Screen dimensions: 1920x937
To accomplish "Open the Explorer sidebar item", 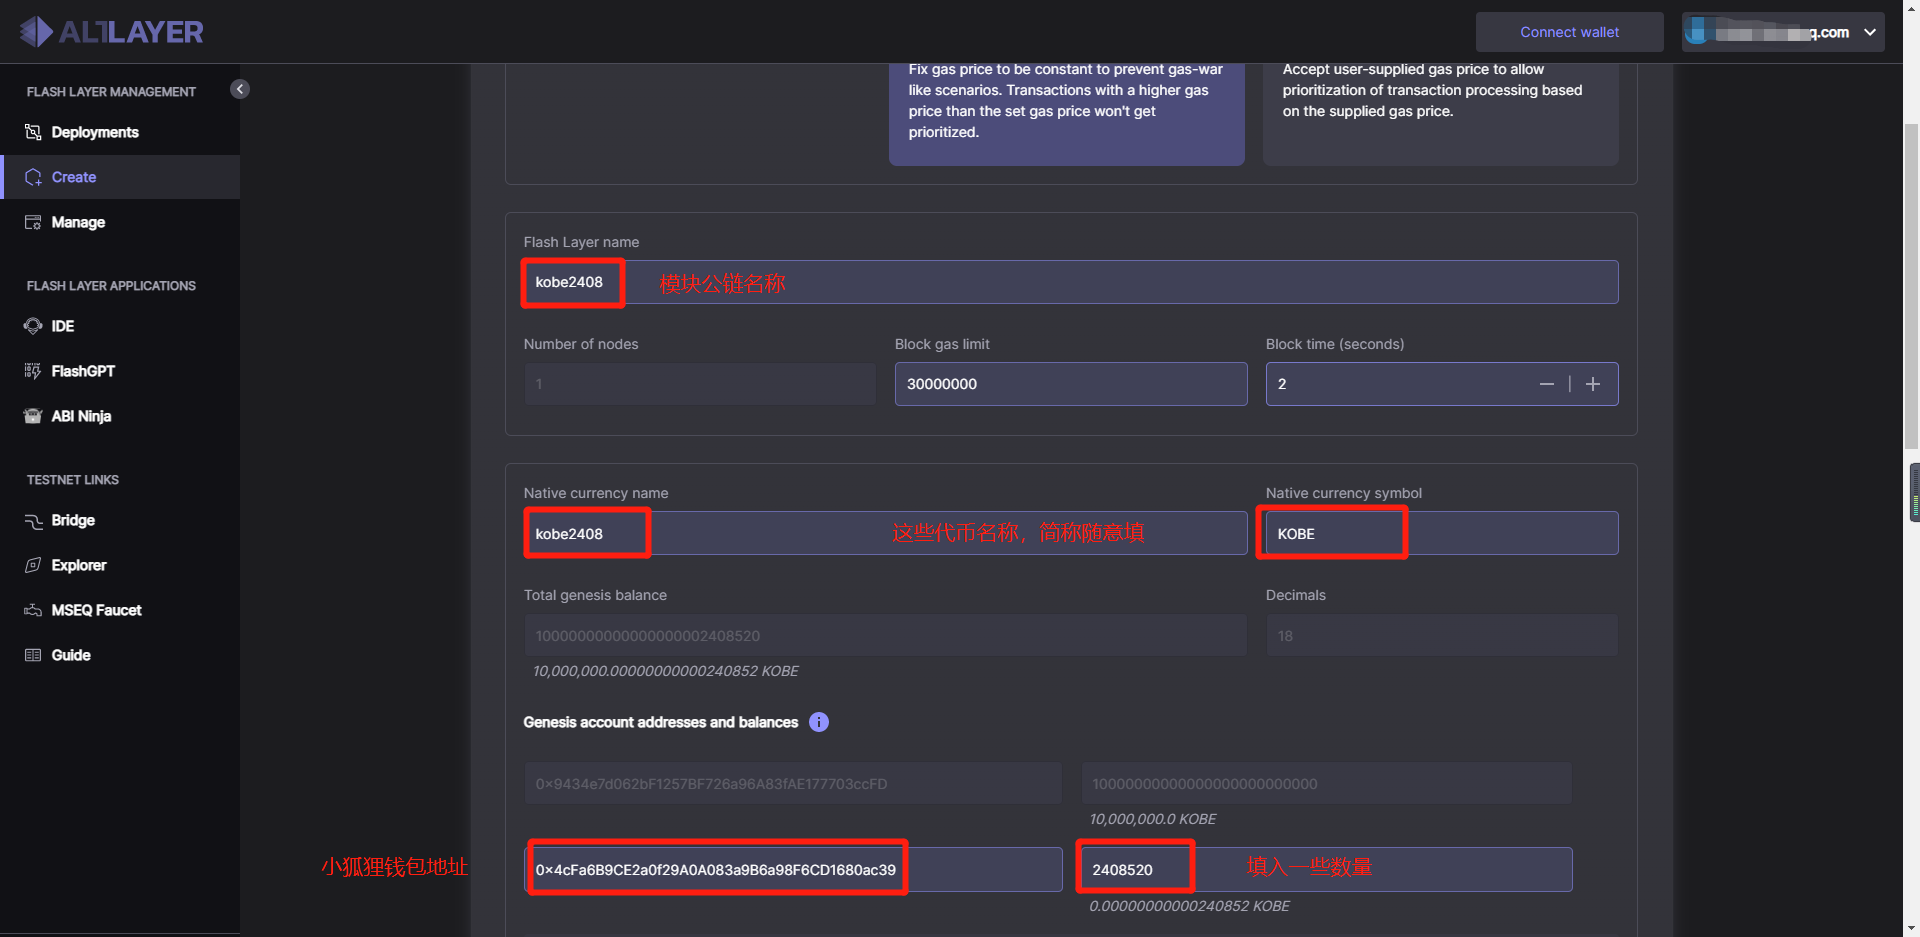I will pos(79,565).
